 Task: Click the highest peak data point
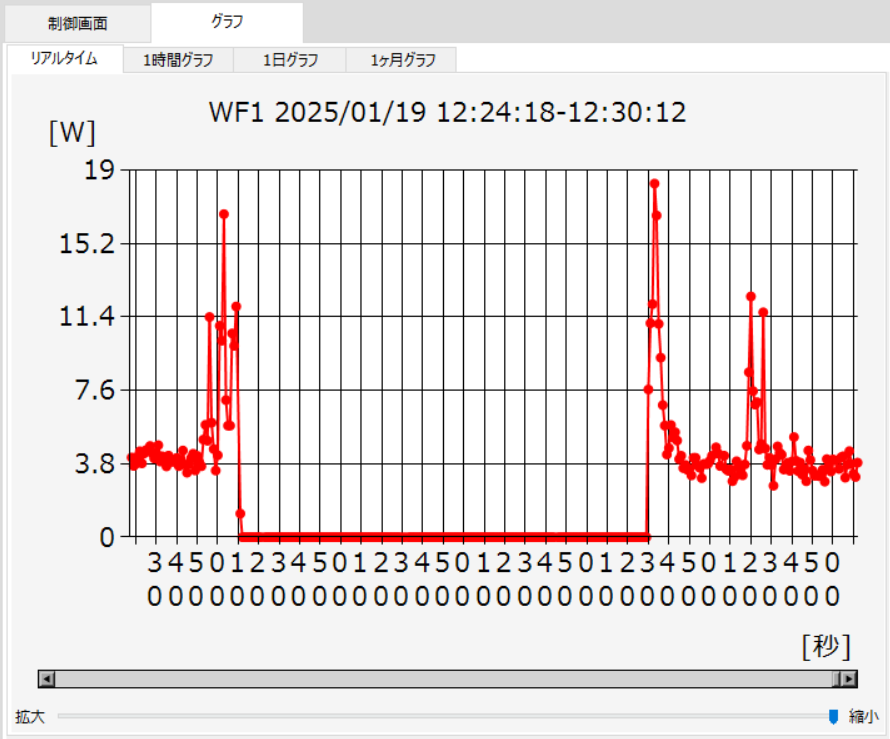654,183
